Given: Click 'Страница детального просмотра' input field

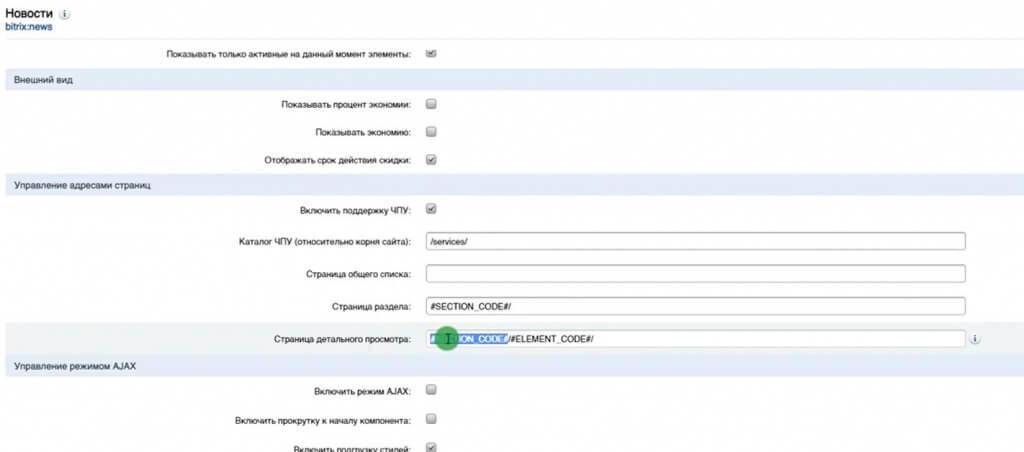Looking at the screenshot, I should [696, 339].
